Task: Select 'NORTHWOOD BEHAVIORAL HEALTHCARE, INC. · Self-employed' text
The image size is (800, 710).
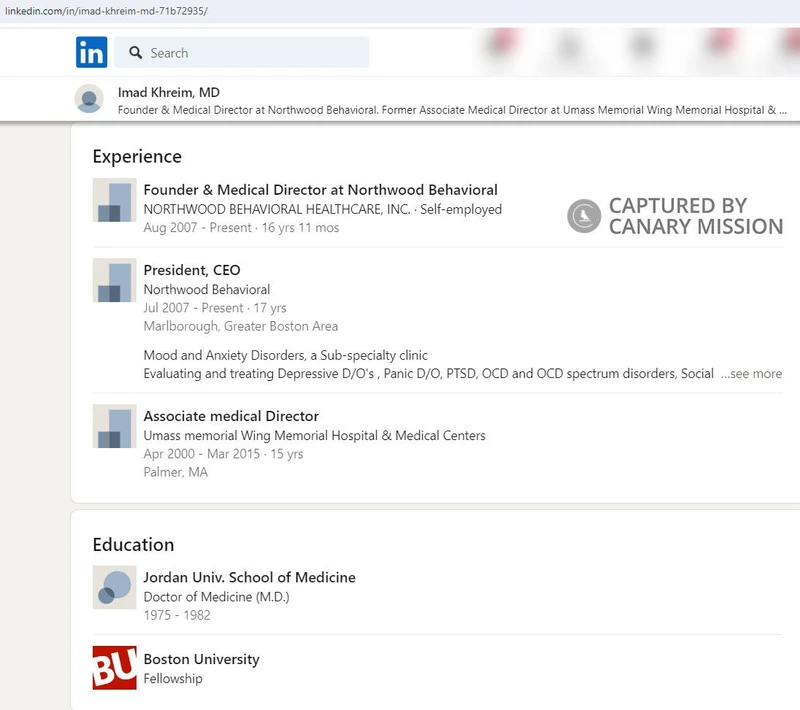Action: (x=322, y=209)
